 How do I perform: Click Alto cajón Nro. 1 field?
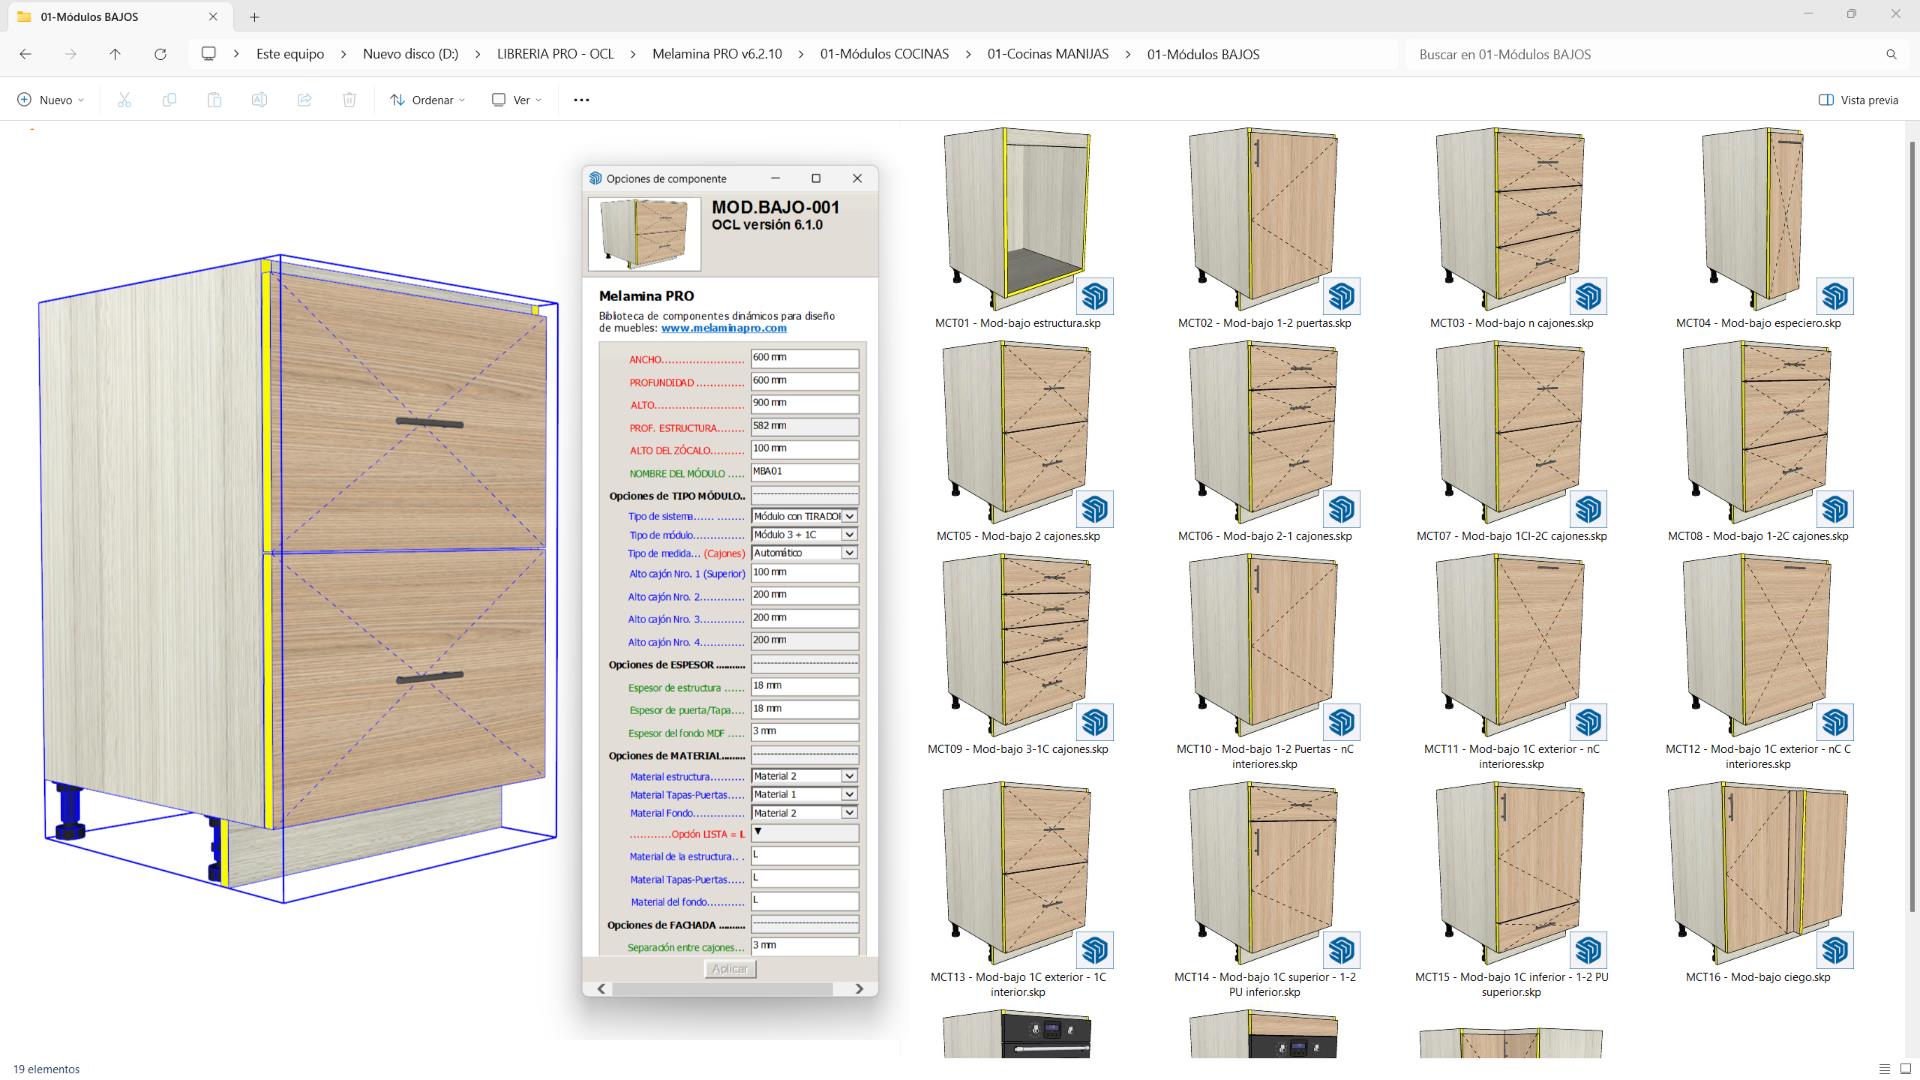[x=805, y=573]
